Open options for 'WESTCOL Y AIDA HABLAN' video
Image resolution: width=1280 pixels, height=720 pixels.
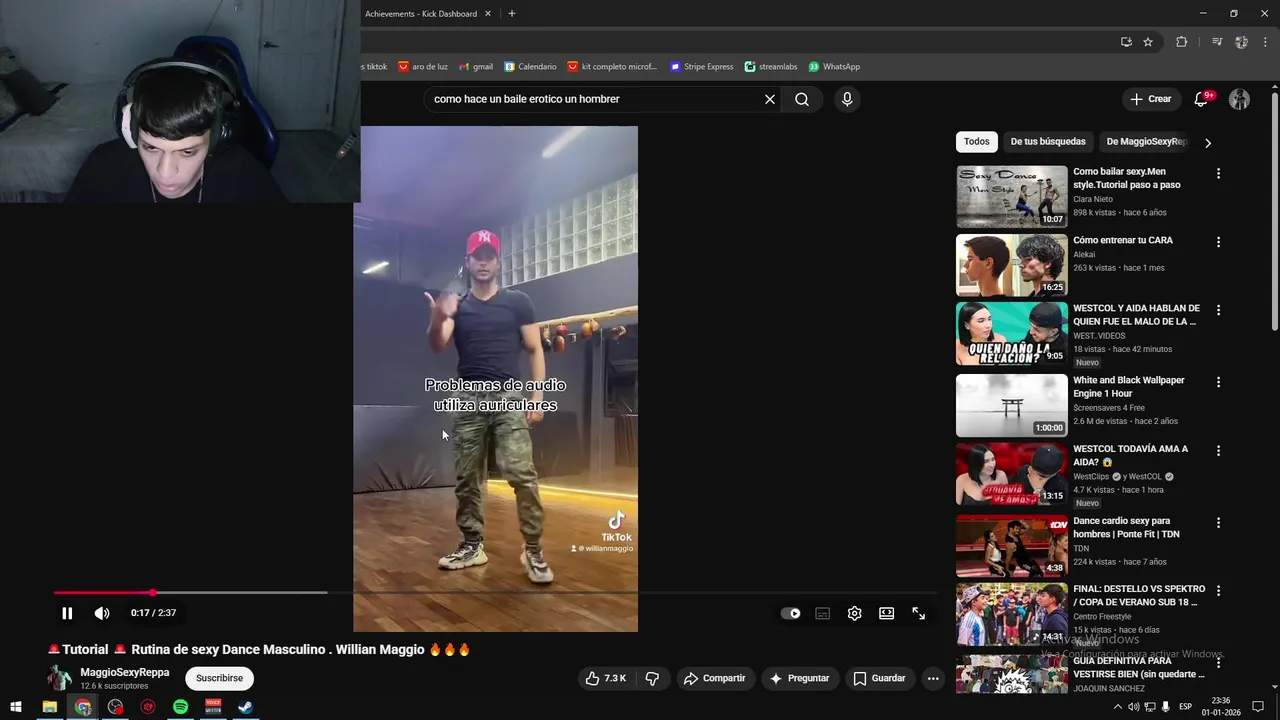1218,310
